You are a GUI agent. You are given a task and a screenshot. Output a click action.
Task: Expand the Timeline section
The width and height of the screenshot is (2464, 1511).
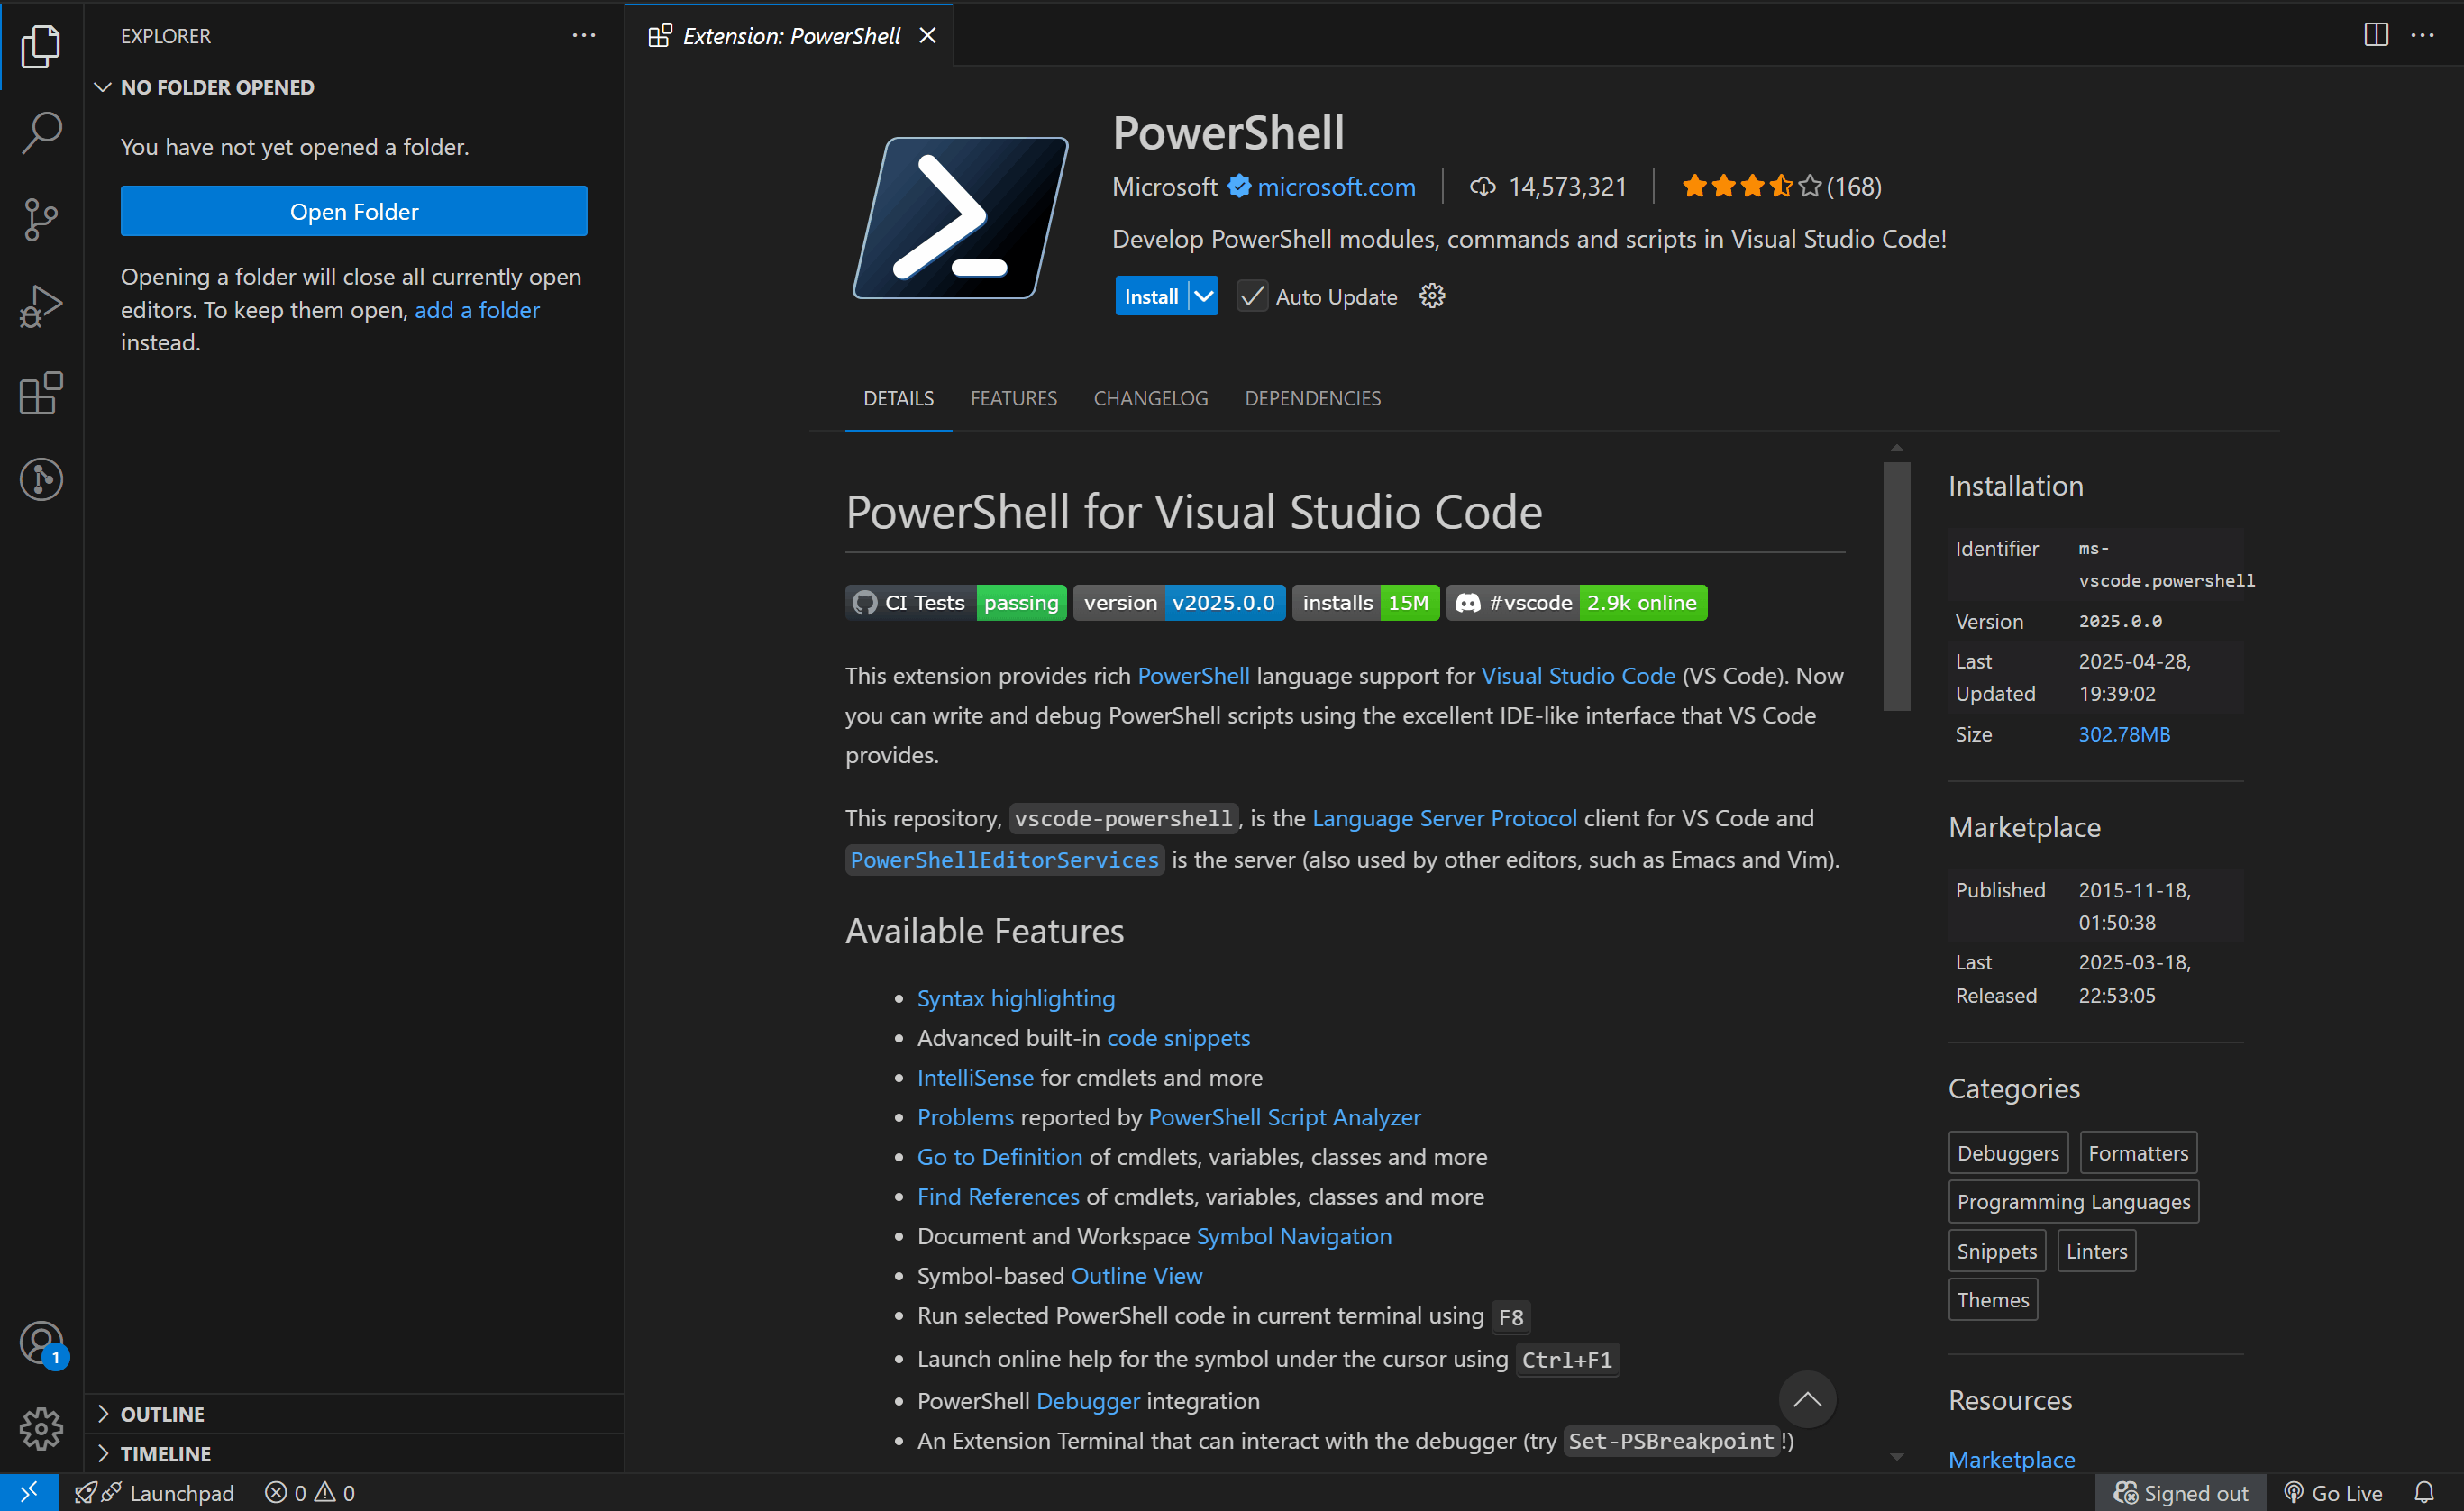[x=353, y=1453]
